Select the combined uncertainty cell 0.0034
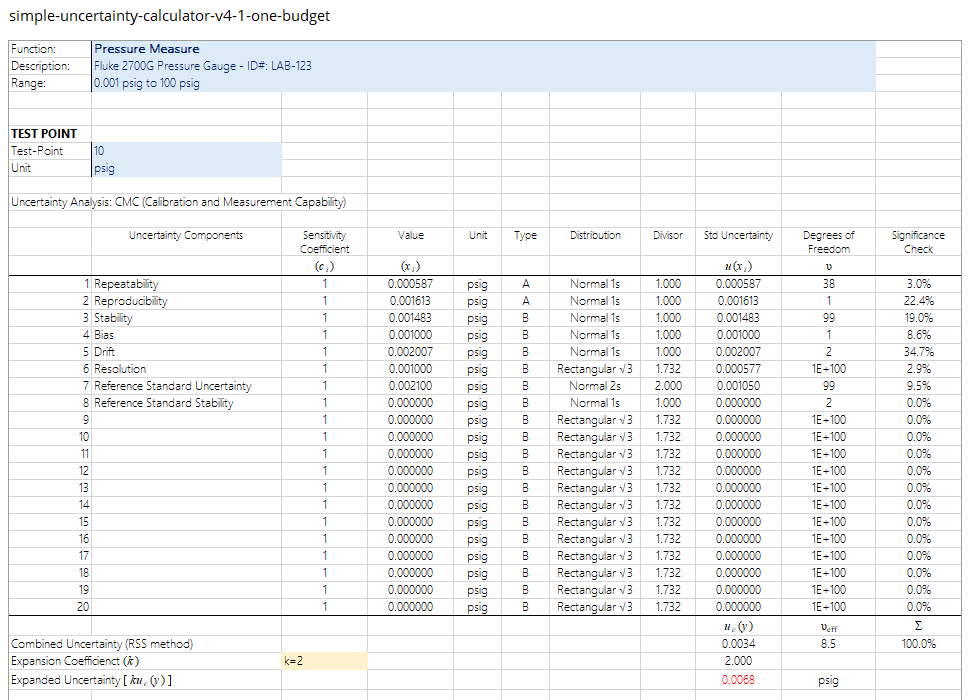 pyautogui.click(x=738, y=644)
